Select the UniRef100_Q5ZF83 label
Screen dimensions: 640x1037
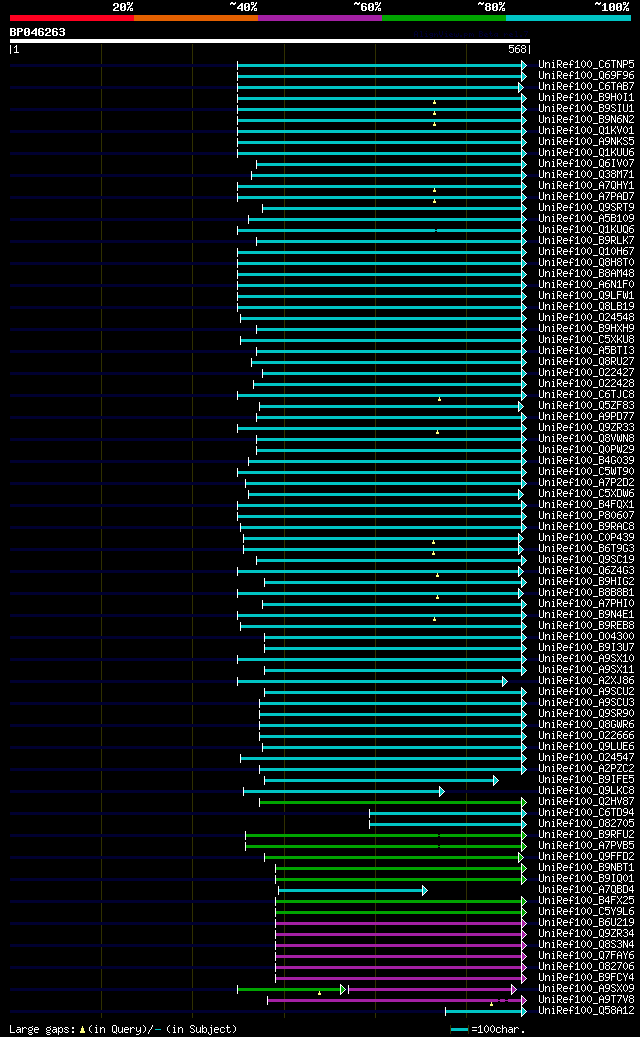click(586, 405)
